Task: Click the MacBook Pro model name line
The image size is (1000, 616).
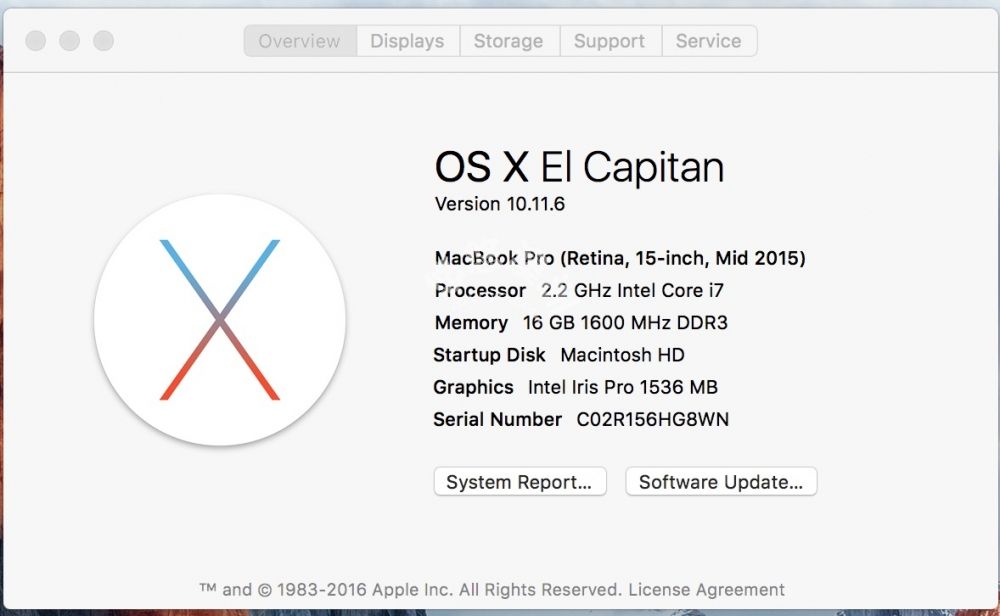Action: click(620, 258)
